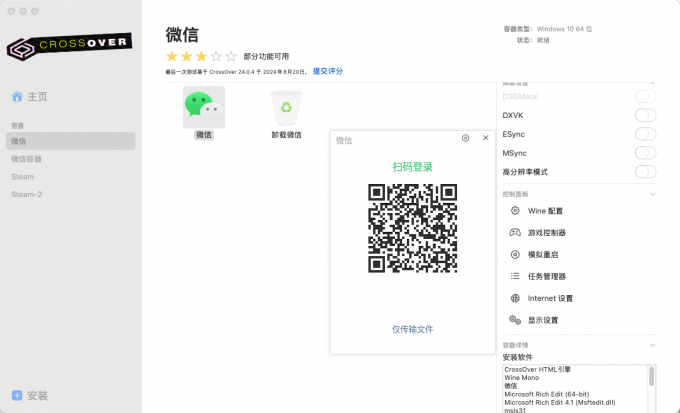Collapse the 控制面板 section chevron
Screen dimensions: 680x413
(652, 194)
